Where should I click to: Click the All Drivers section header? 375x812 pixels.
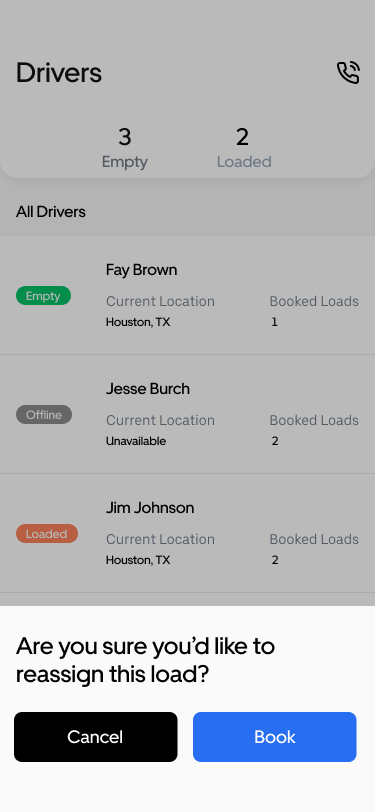click(x=51, y=212)
